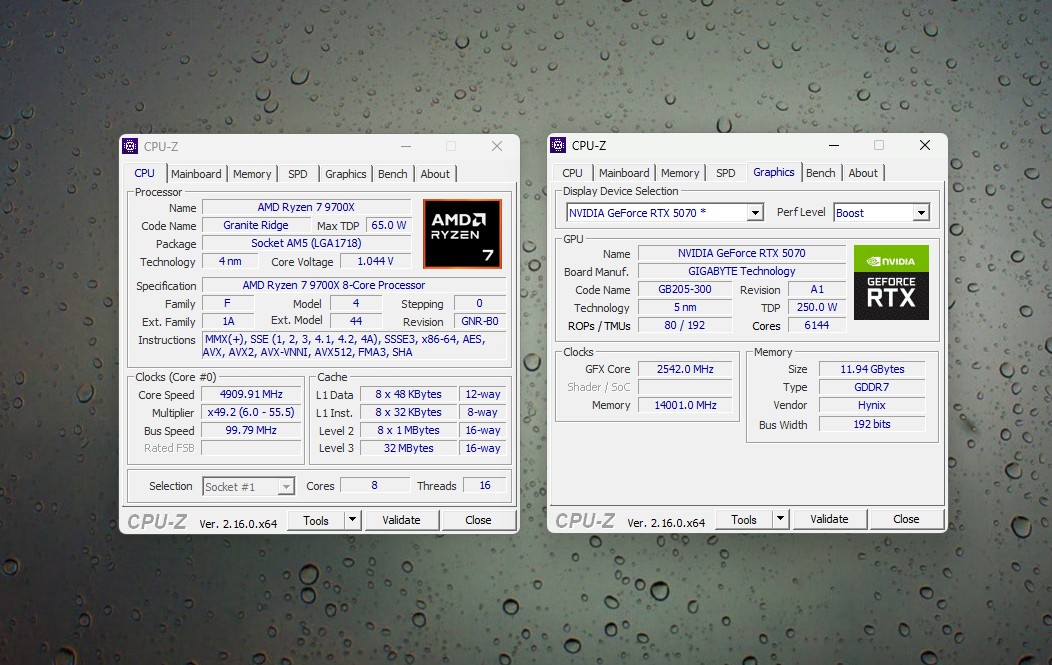Click Validate button in left window
The width and height of the screenshot is (1052, 665).
click(x=401, y=520)
